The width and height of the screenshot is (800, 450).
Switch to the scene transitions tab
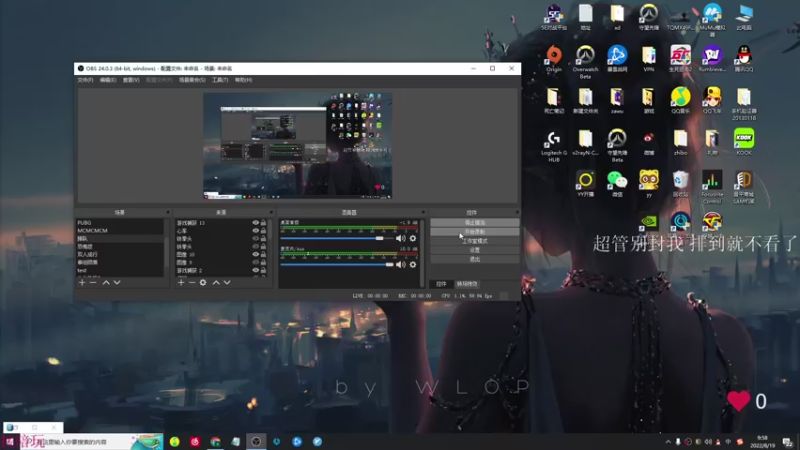467,284
